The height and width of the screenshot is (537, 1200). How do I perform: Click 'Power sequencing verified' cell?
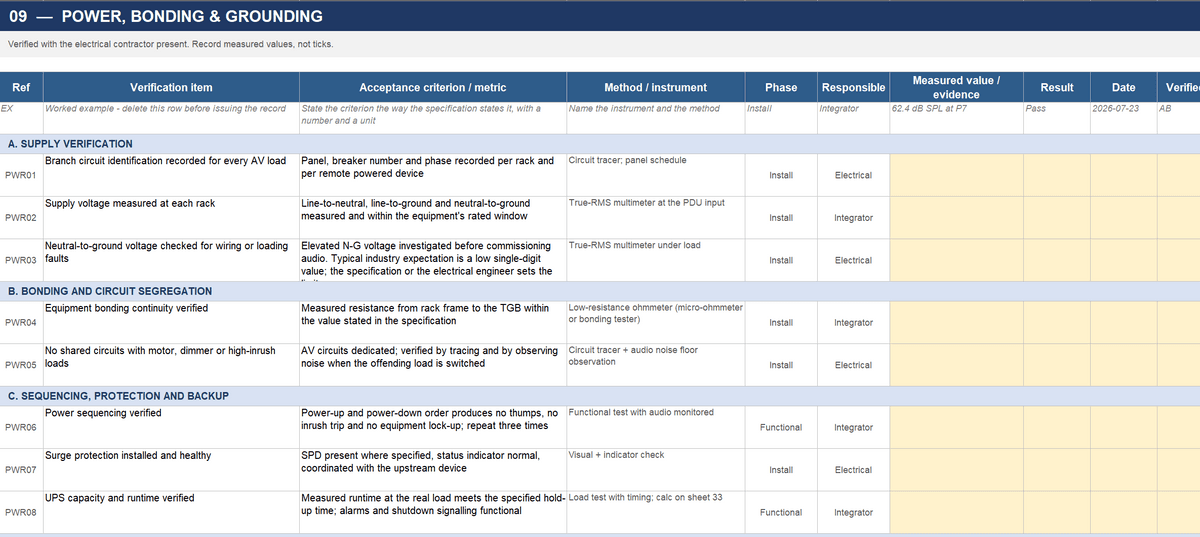(171, 427)
